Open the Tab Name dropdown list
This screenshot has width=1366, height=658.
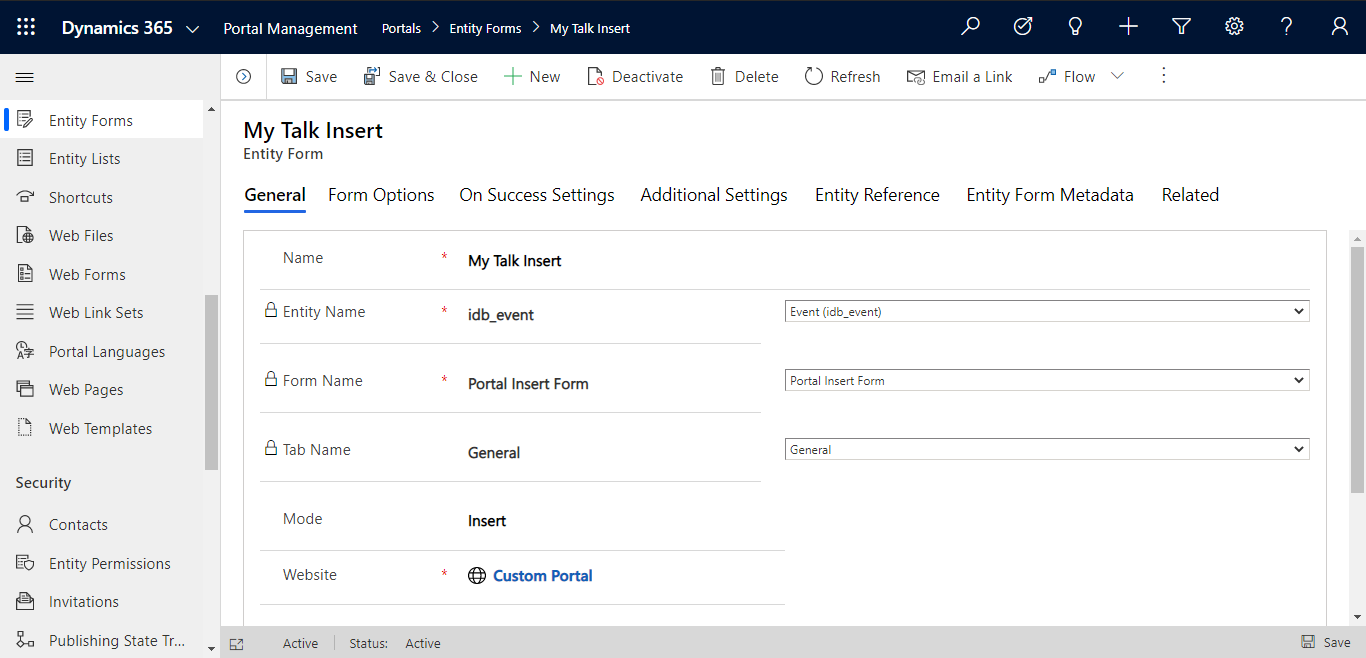point(1047,450)
